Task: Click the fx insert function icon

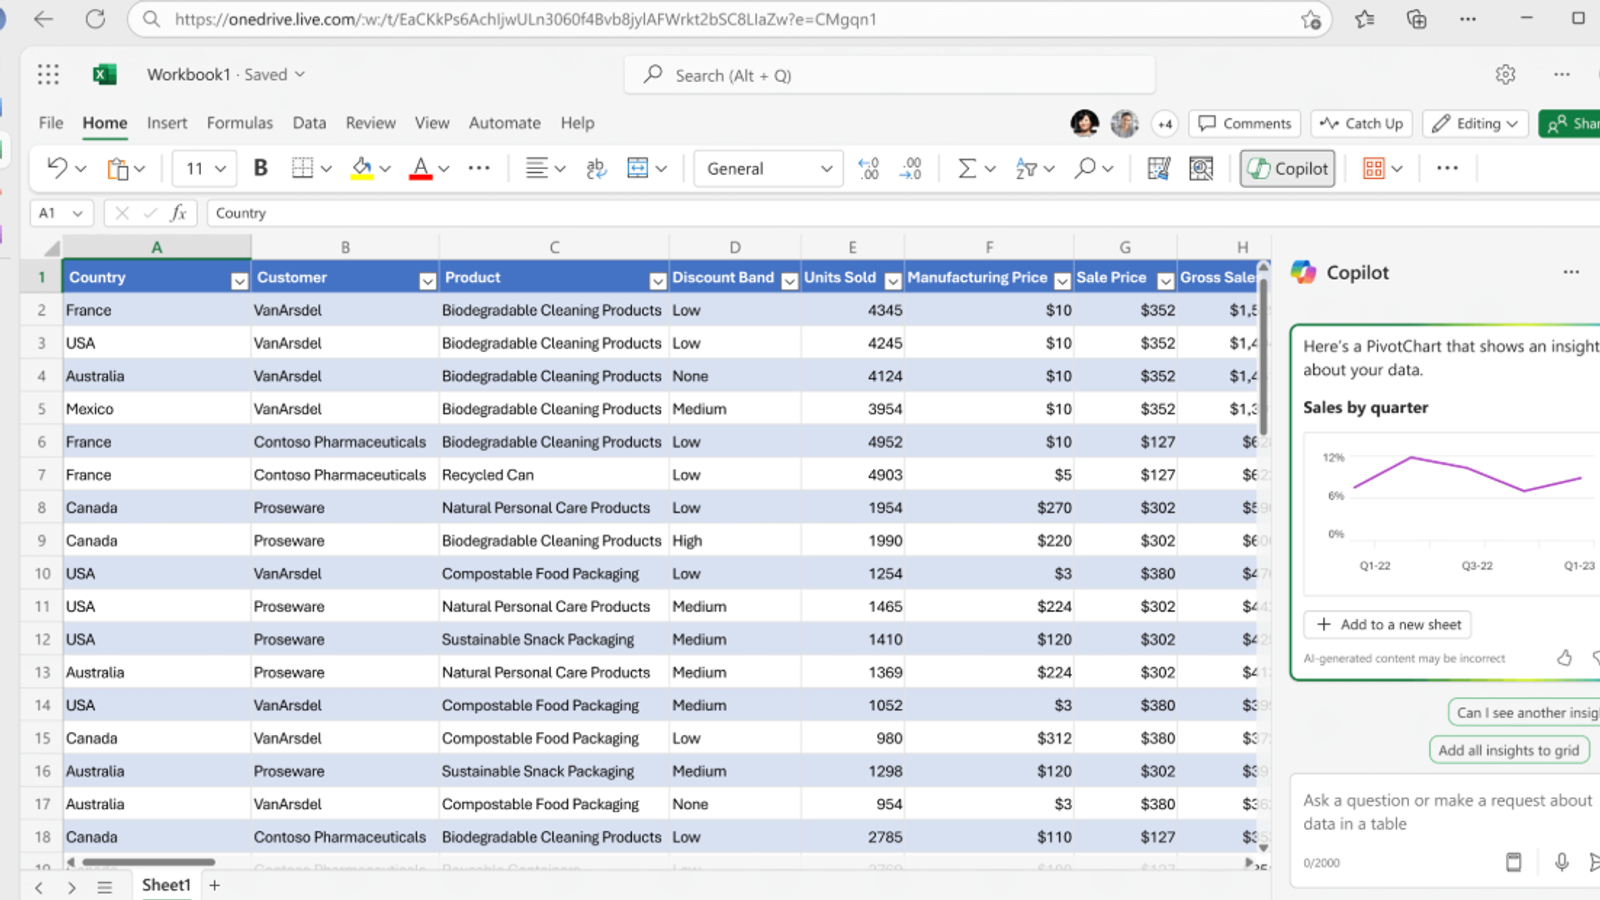Action: (x=178, y=213)
